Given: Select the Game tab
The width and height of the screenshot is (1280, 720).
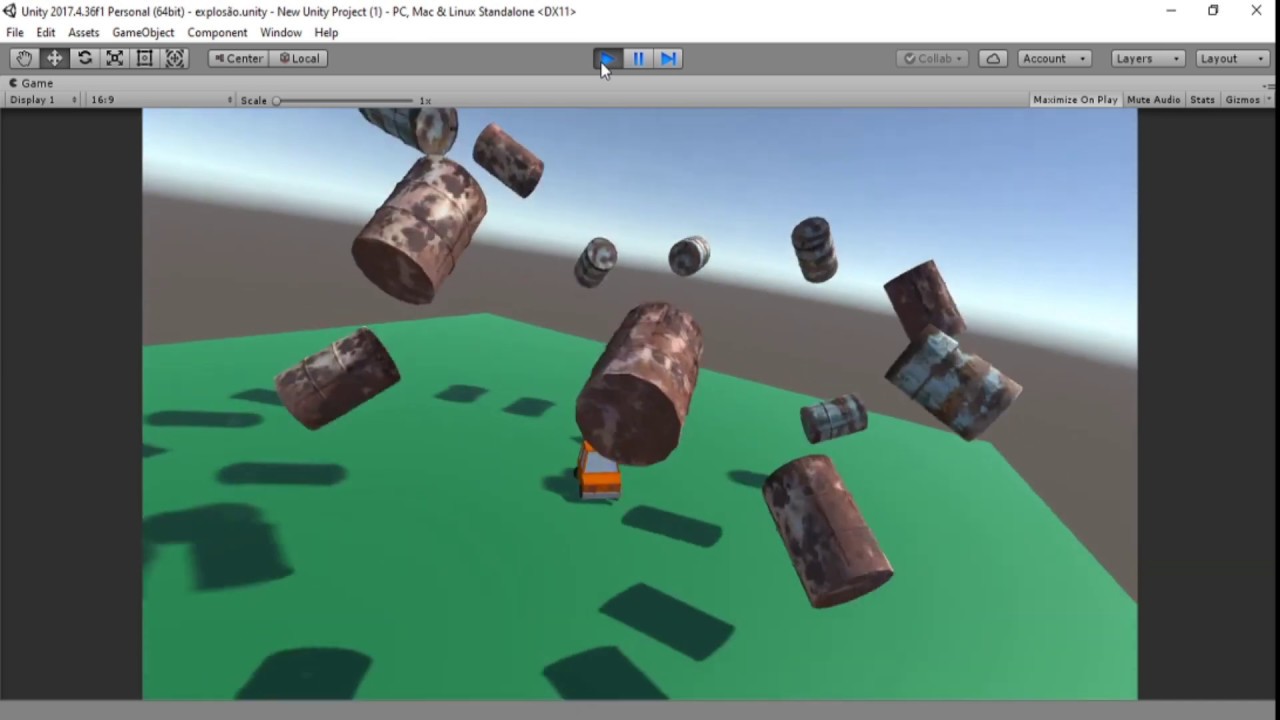Looking at the screenshot, I should 31,83.
